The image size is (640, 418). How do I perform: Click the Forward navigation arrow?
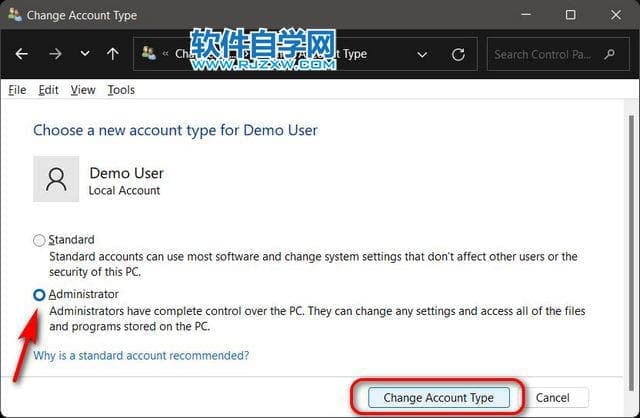[54, 54]
